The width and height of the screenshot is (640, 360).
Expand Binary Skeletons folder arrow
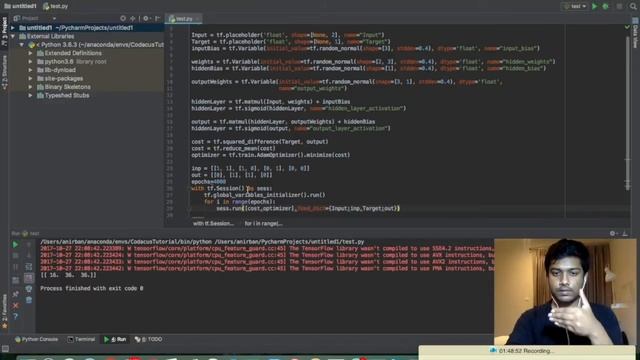[x=30, y=87]
